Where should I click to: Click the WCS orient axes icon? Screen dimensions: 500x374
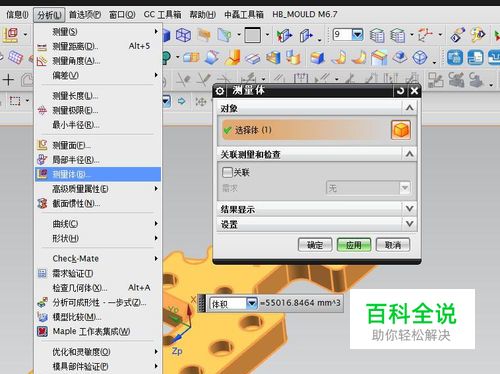(425, 35)
